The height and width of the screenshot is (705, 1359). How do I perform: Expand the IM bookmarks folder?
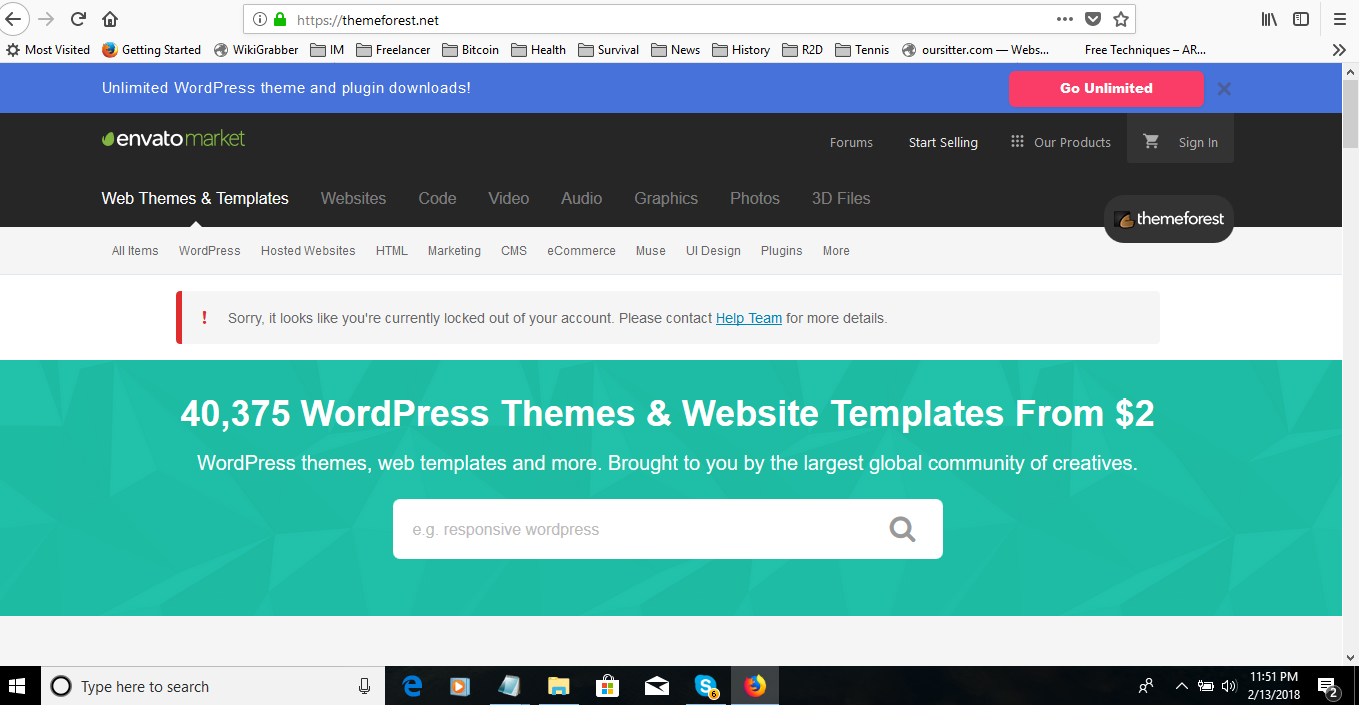[327, 49]
